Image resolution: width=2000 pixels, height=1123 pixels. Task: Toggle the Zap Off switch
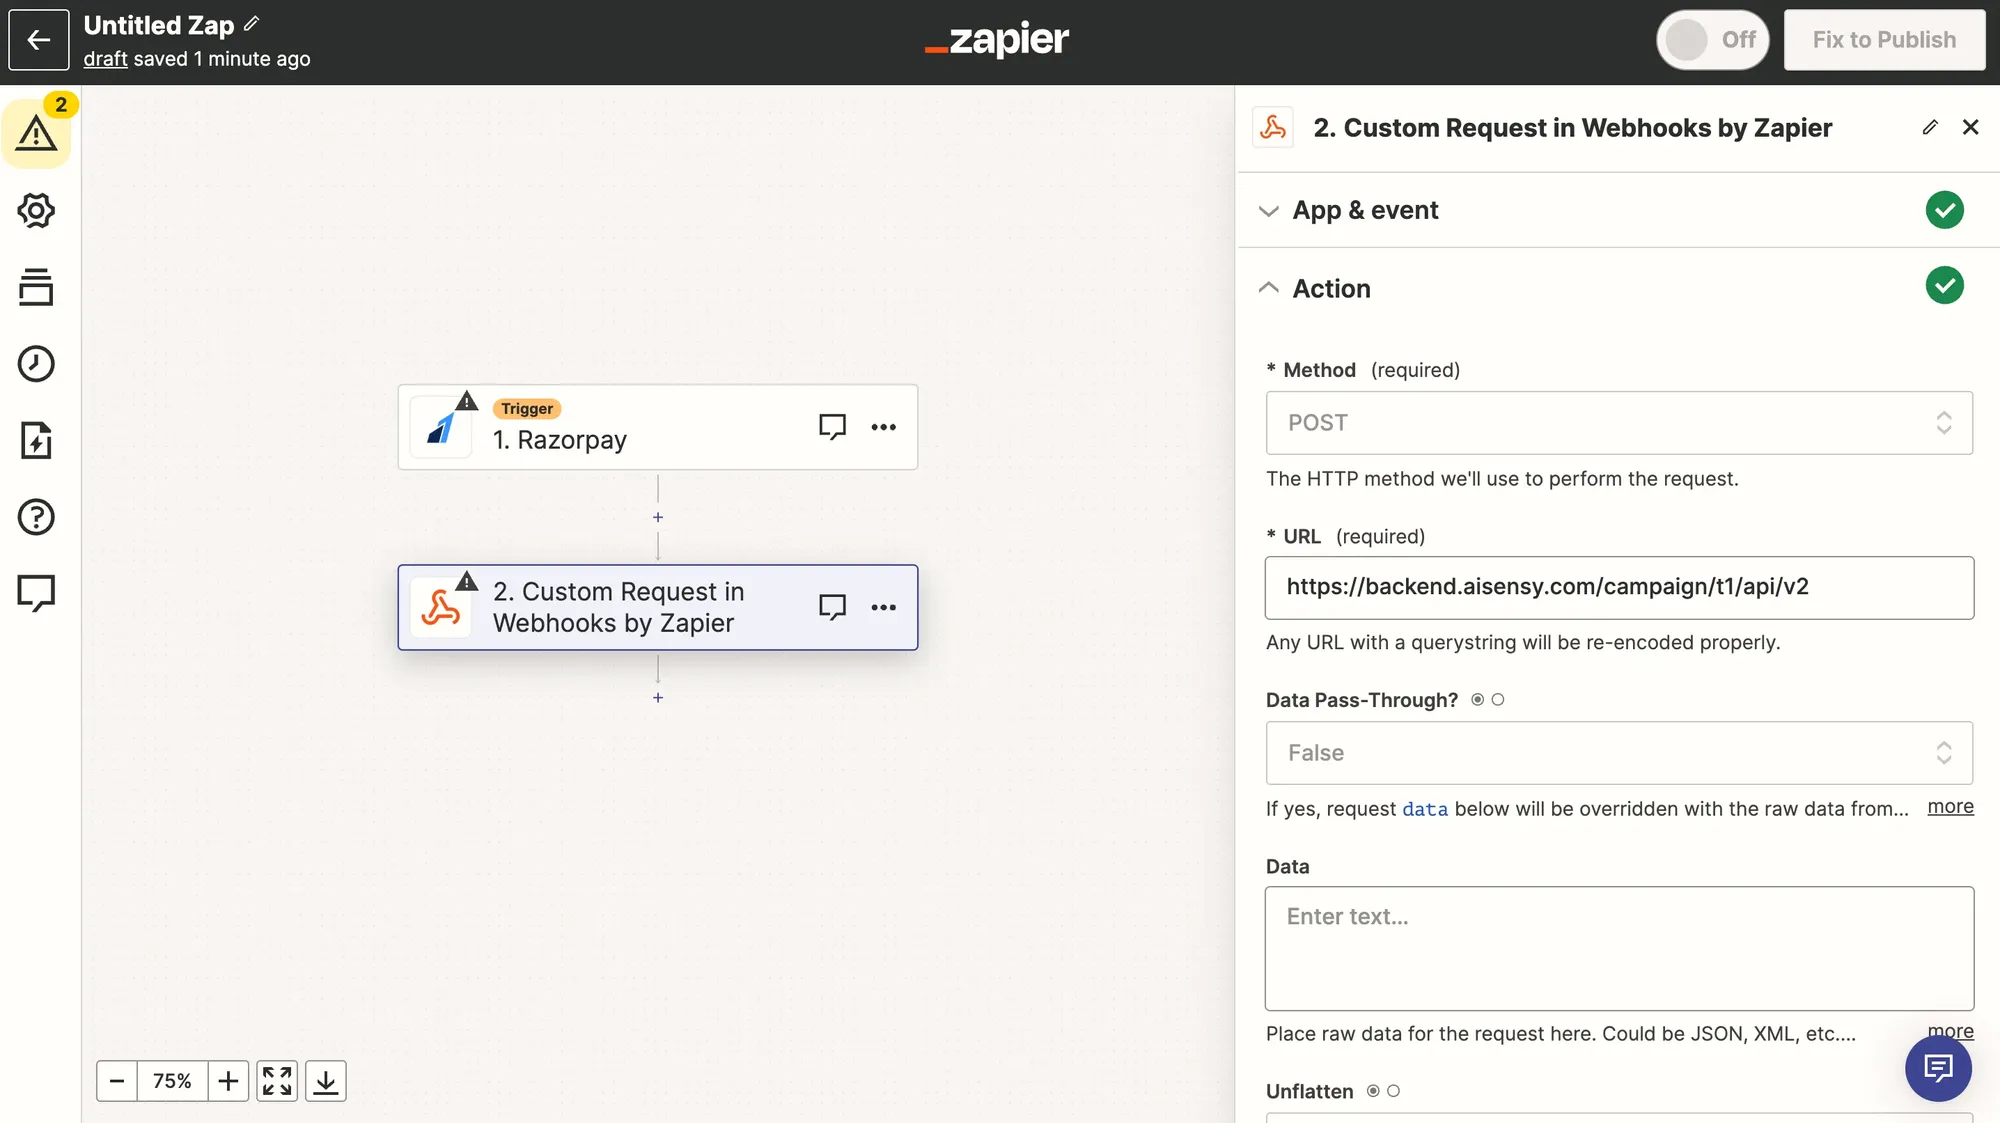[x=1712, y=40]
